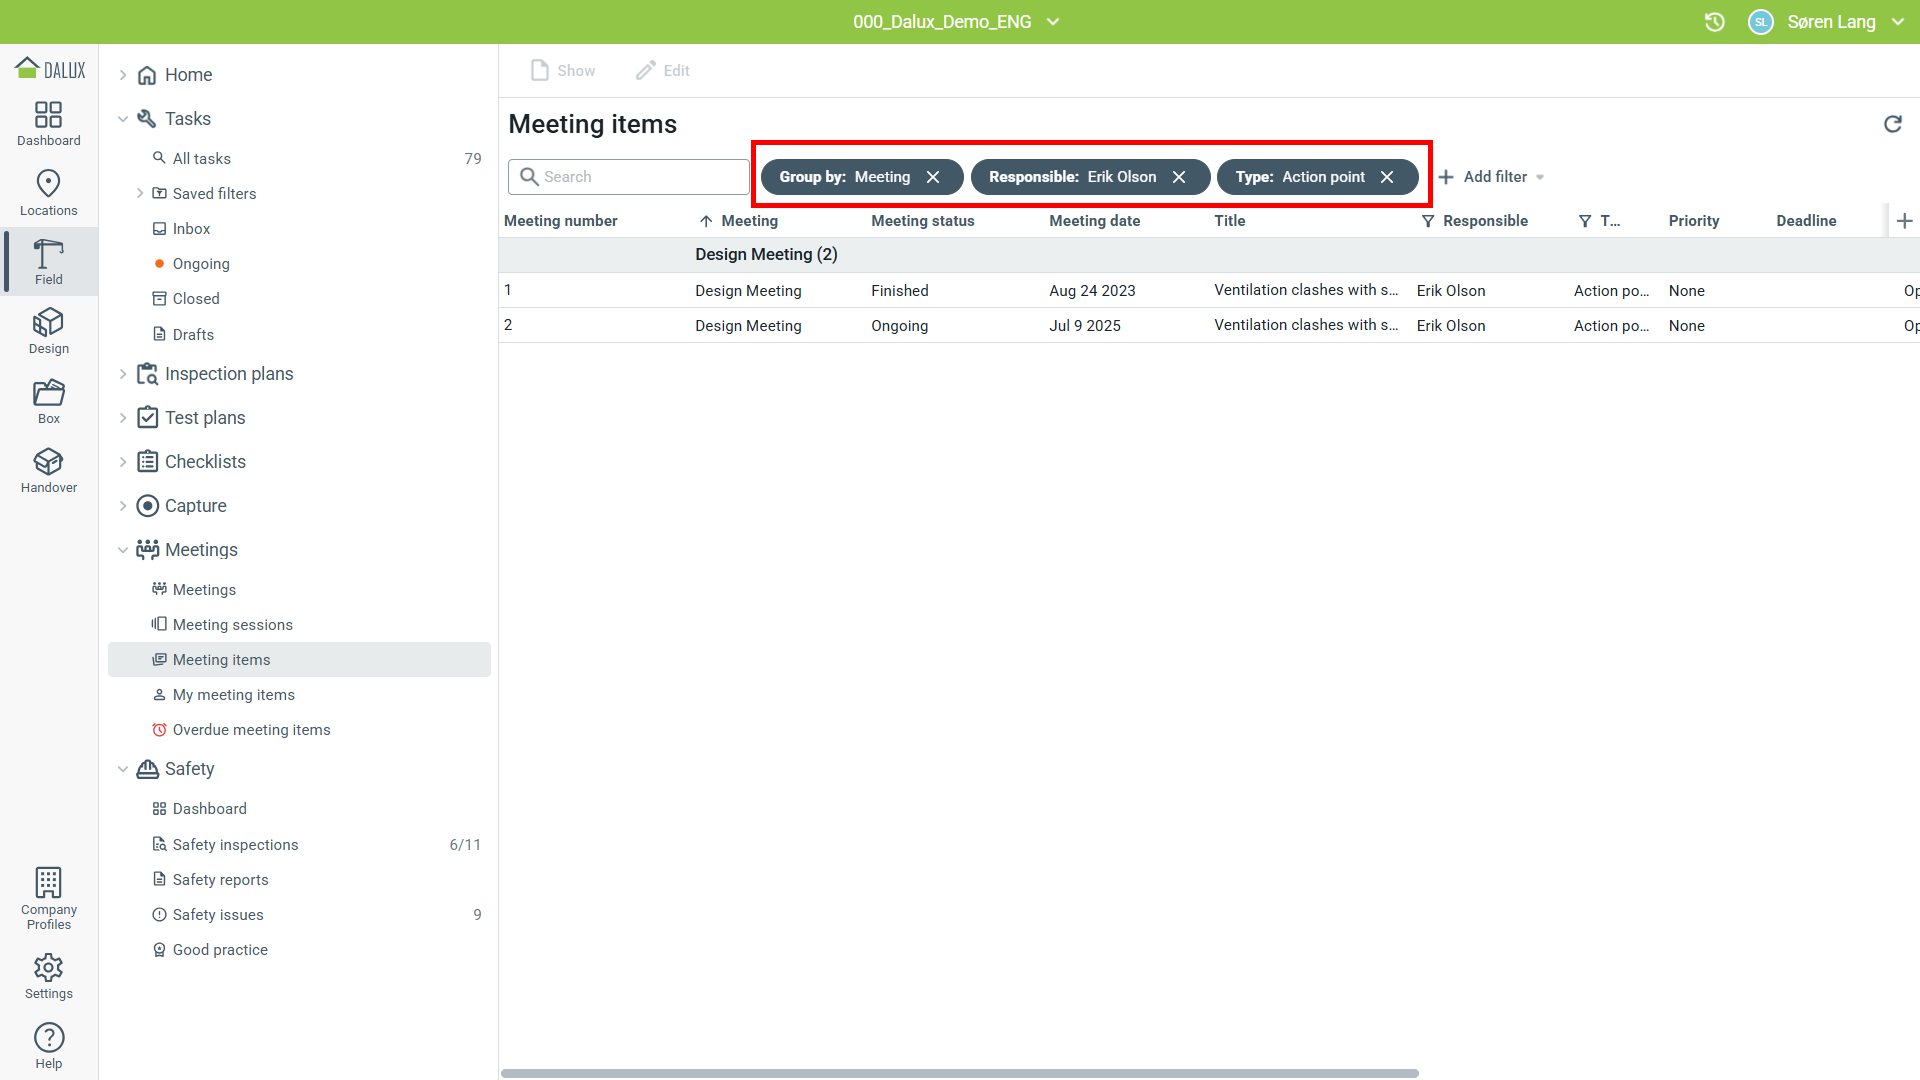Click the refresh icon beside Meeting items
Screen dimensions: 1920x1080
coord(1893,124)
